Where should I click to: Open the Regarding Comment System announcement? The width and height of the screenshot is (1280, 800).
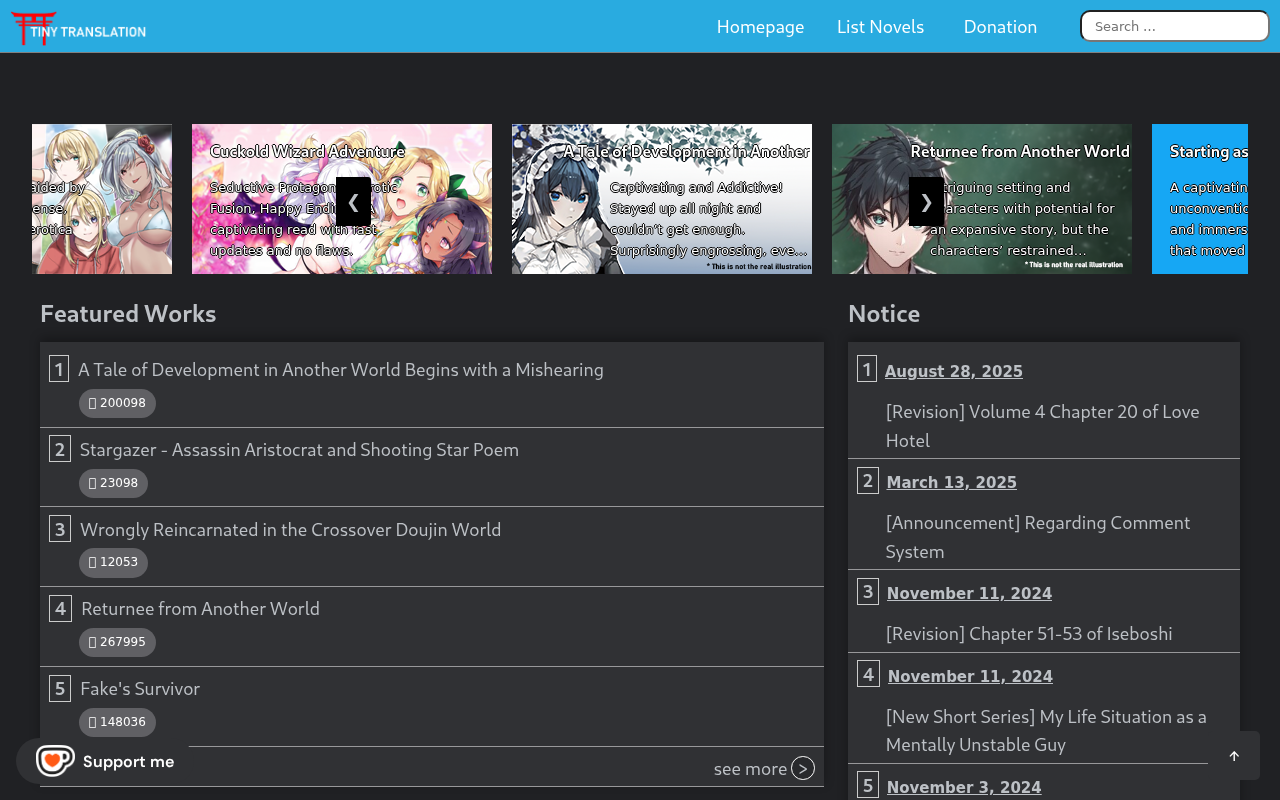(x=1038, y=537)
